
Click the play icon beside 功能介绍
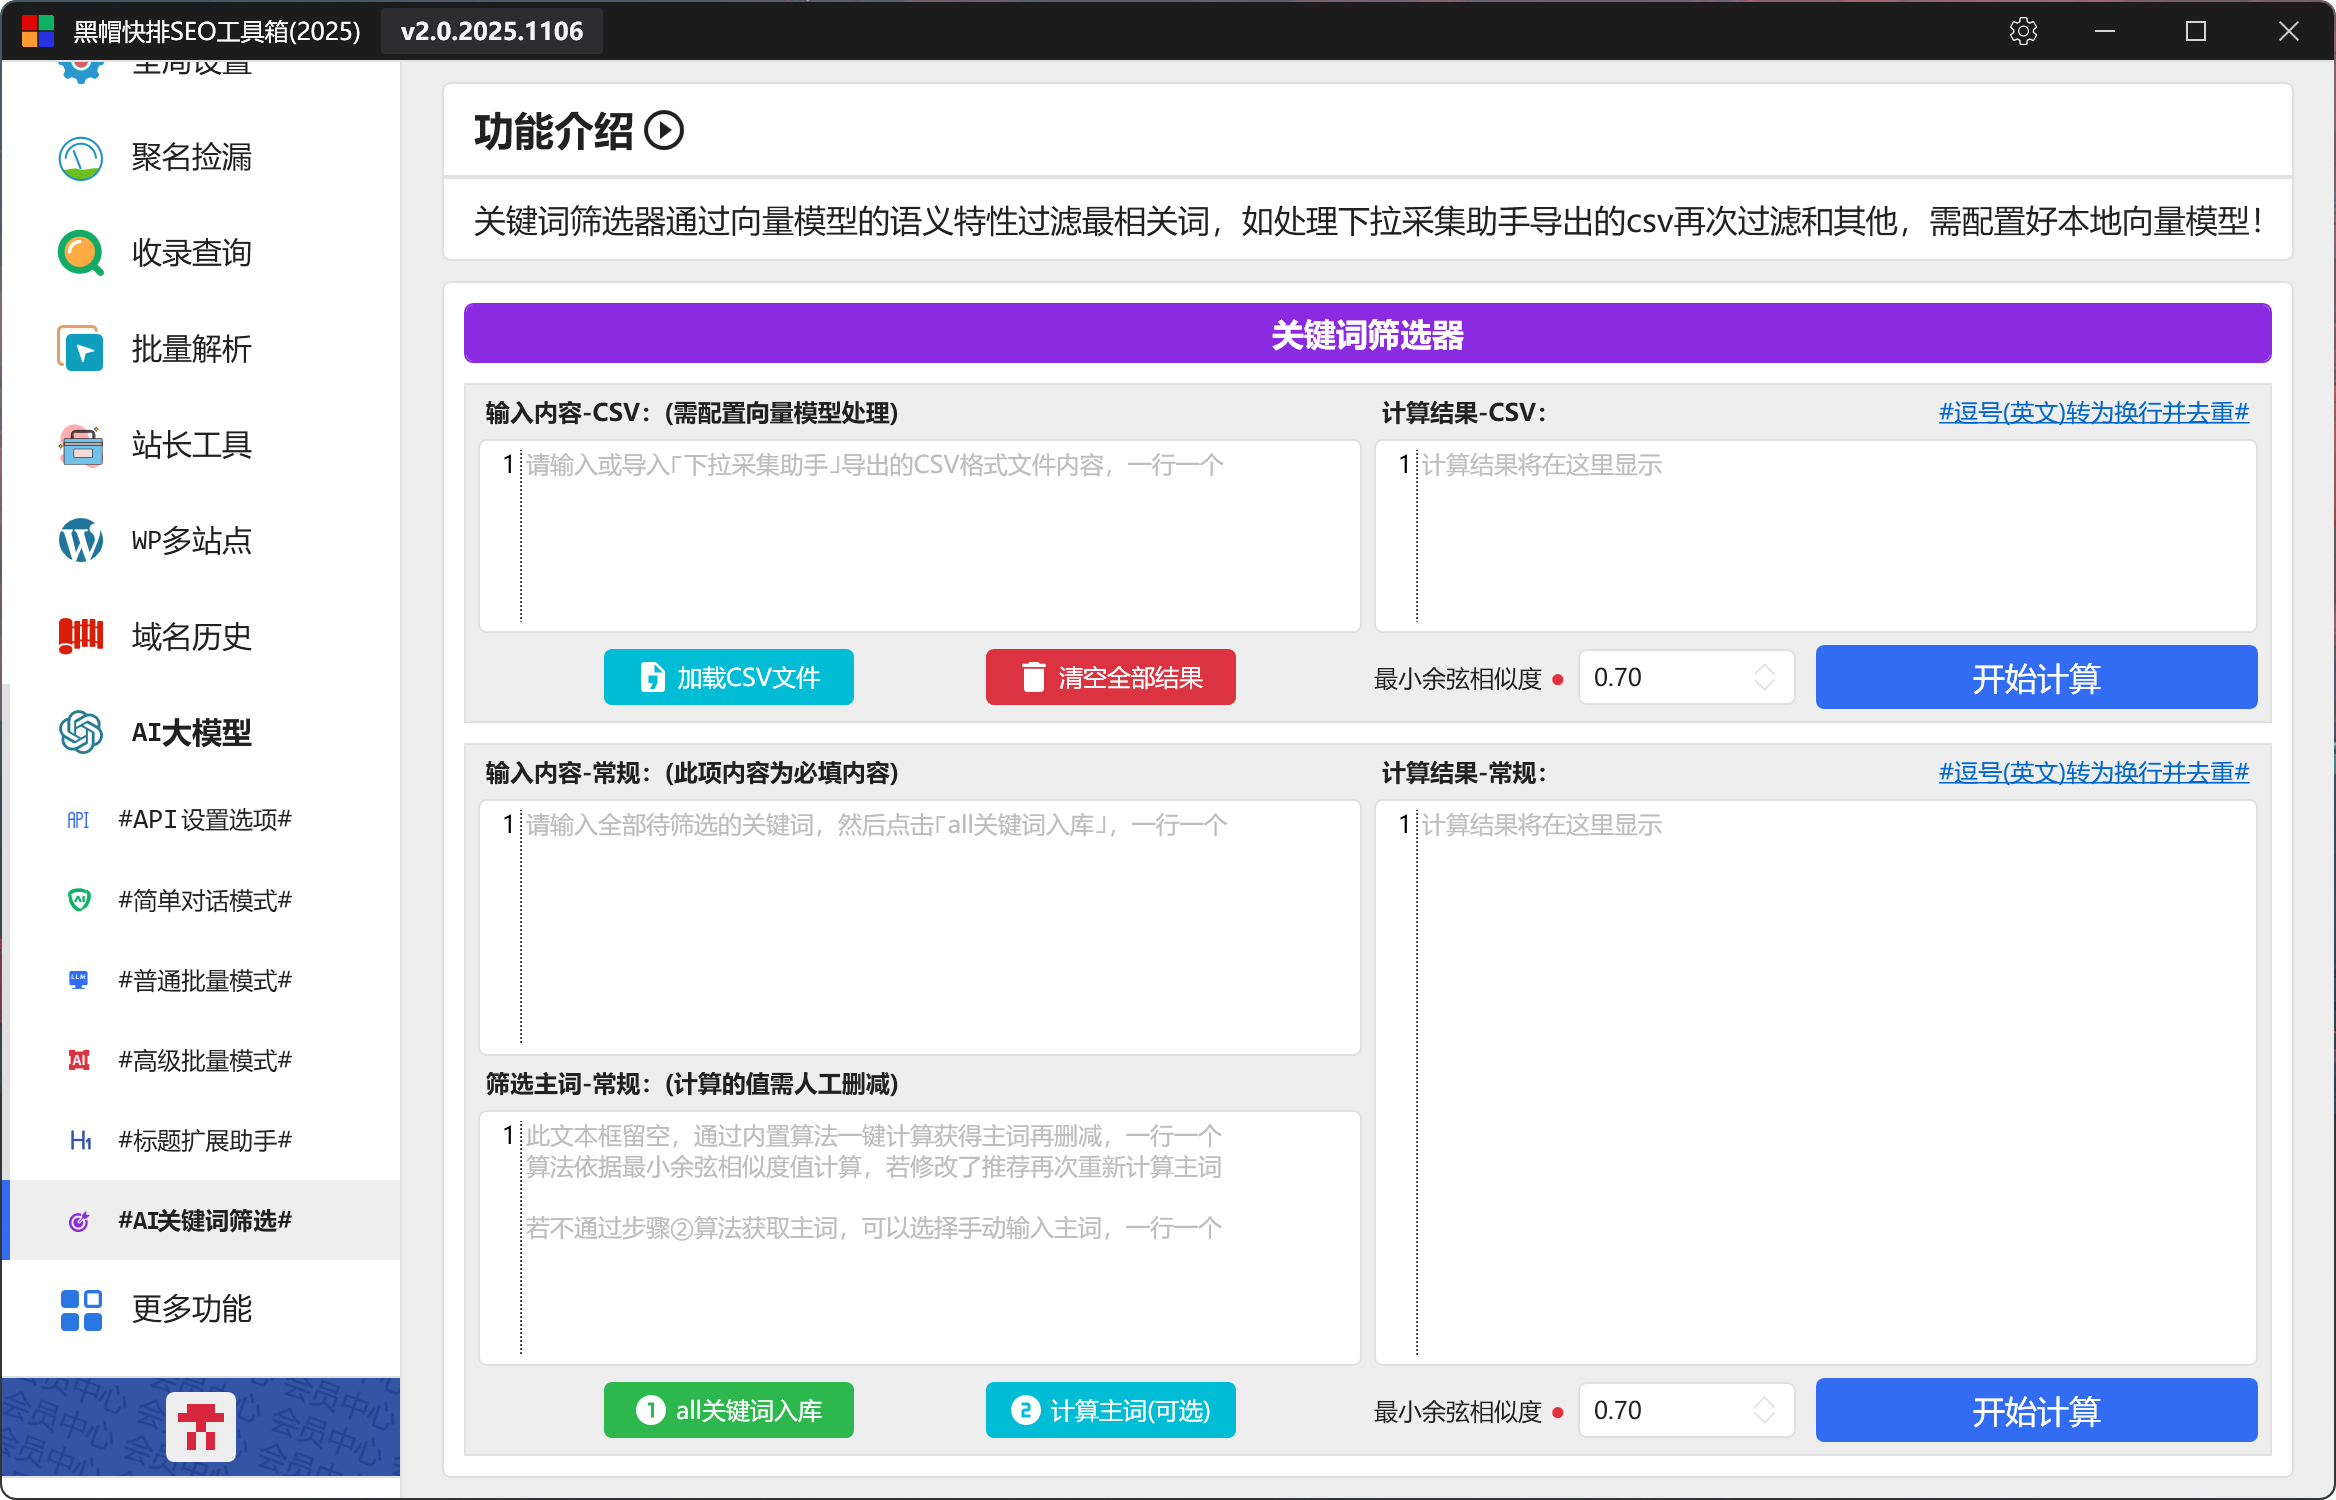[x=664, y=131]
